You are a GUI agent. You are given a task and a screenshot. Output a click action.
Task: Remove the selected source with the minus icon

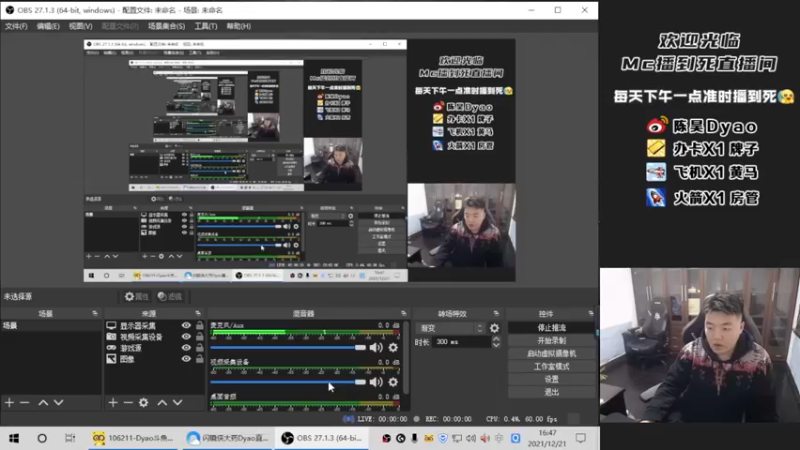click(128, 403)
